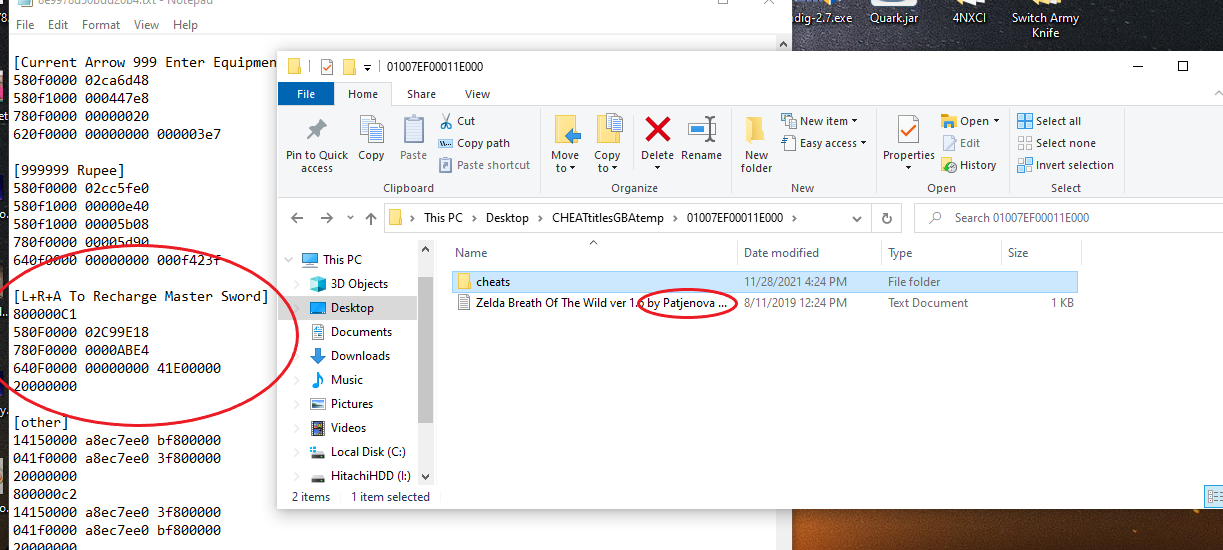Click the Select none command
1223x550 pixels.
pyautogui.click(x=1056, y=143)
